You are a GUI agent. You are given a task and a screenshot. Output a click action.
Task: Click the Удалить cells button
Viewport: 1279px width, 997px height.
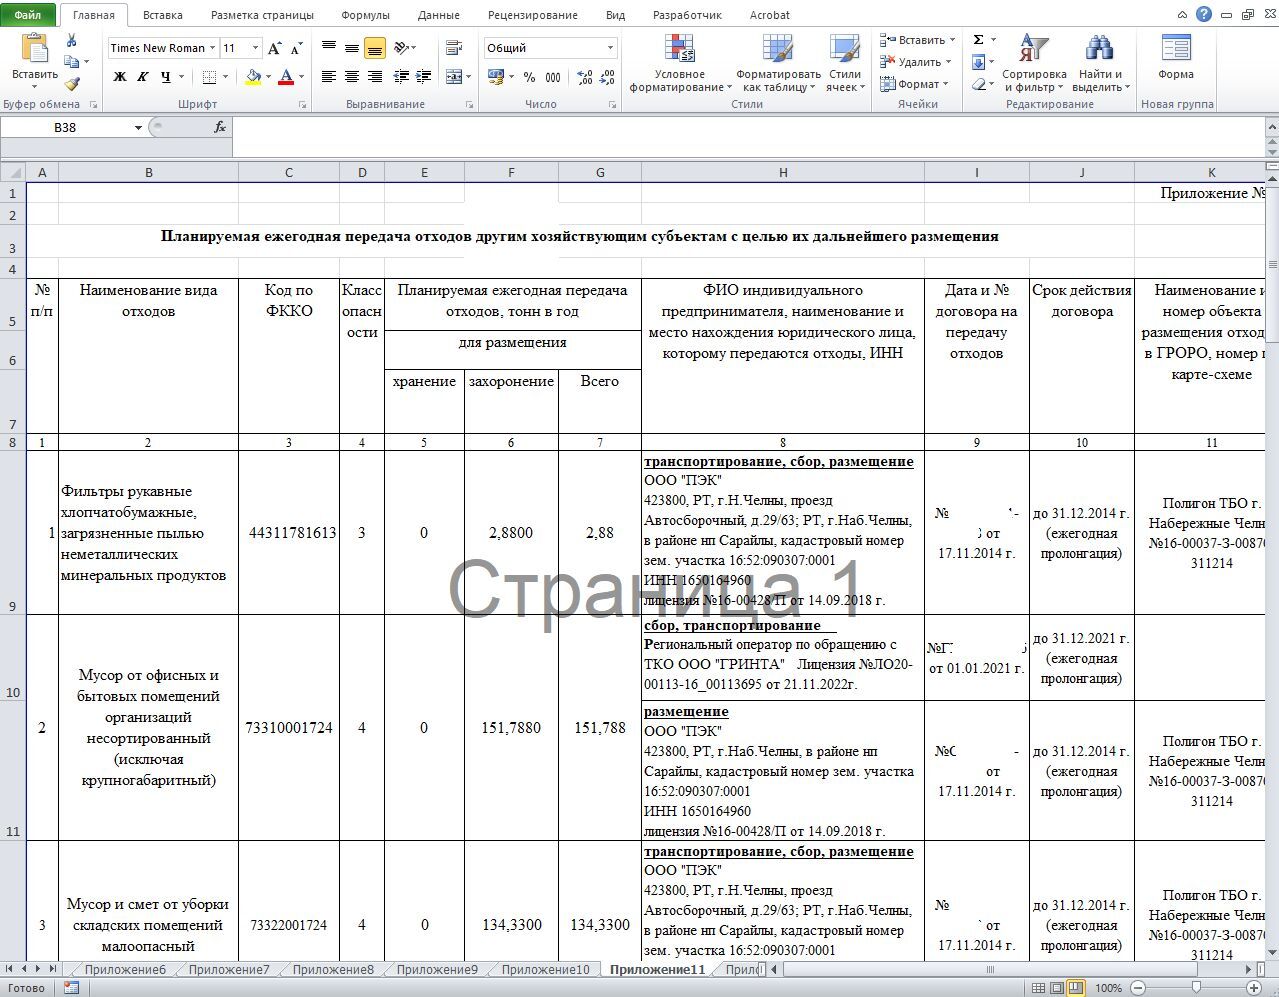tap(916, 62)
